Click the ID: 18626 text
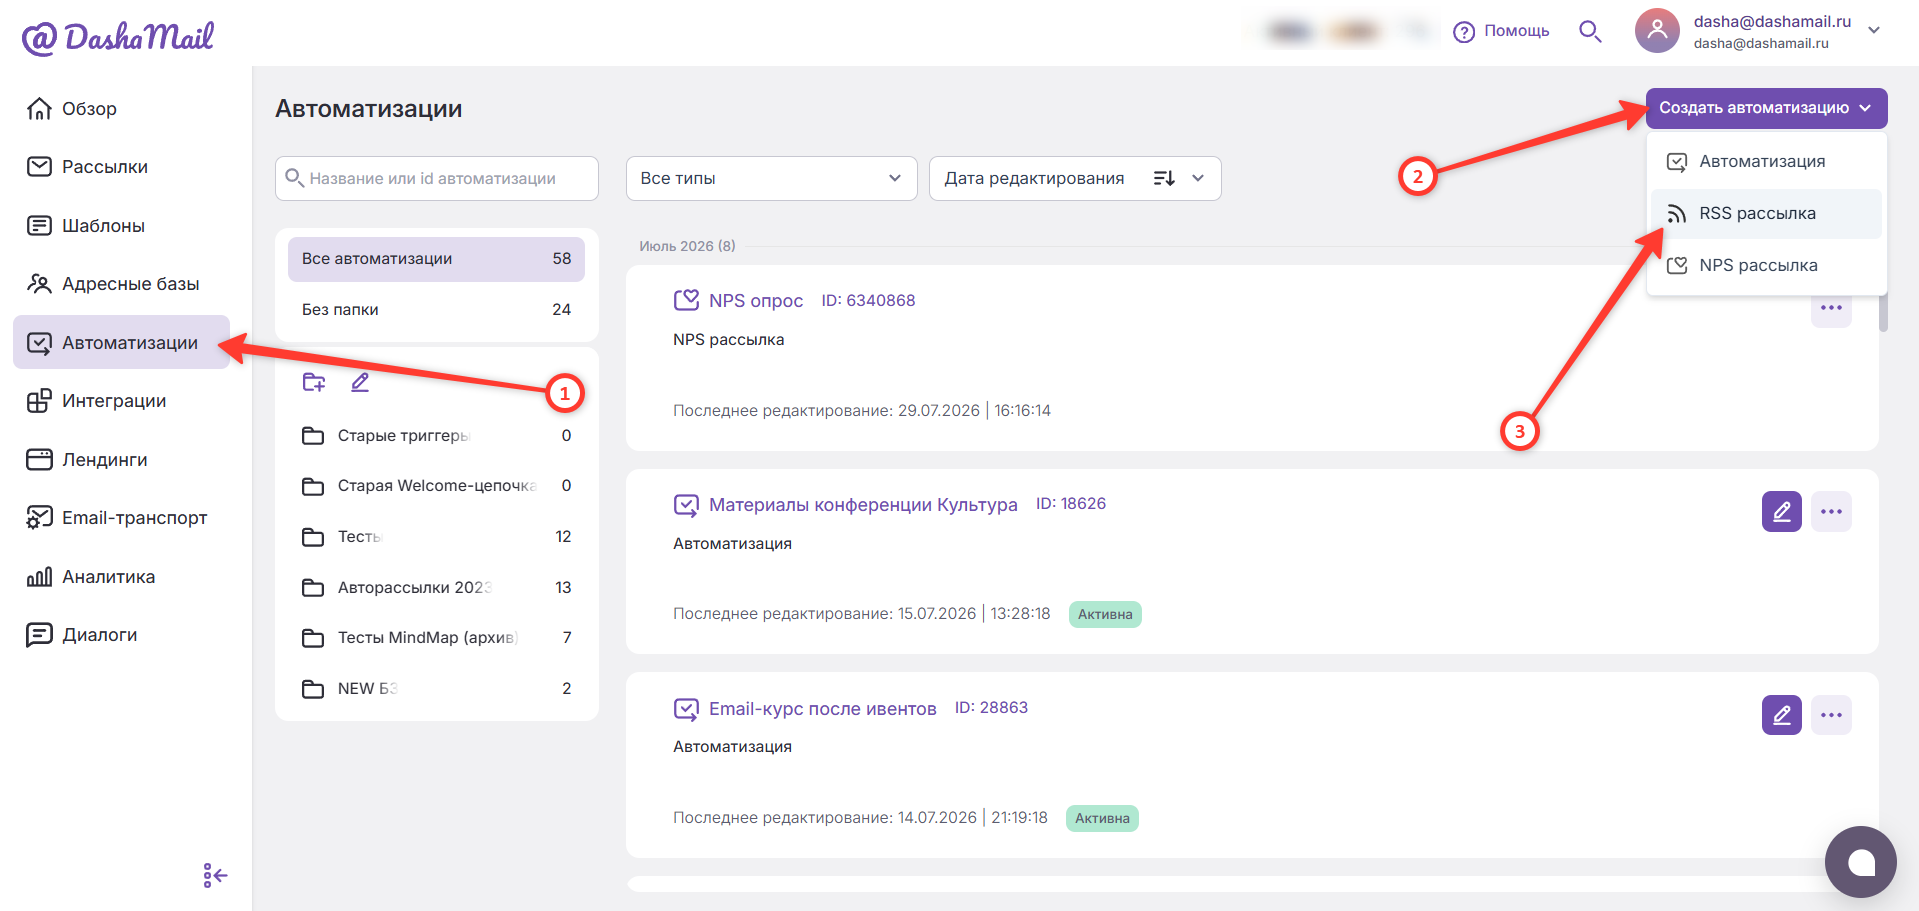Image resolution: width=1919 pixels, height=911 pixels. tap(1071, 504)
